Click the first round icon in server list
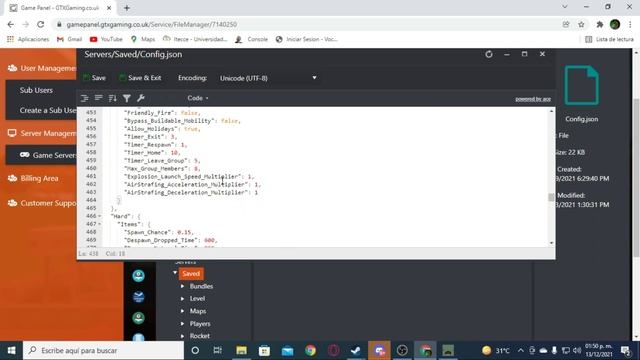The image size is (640, 360). [x=138, y=276]
